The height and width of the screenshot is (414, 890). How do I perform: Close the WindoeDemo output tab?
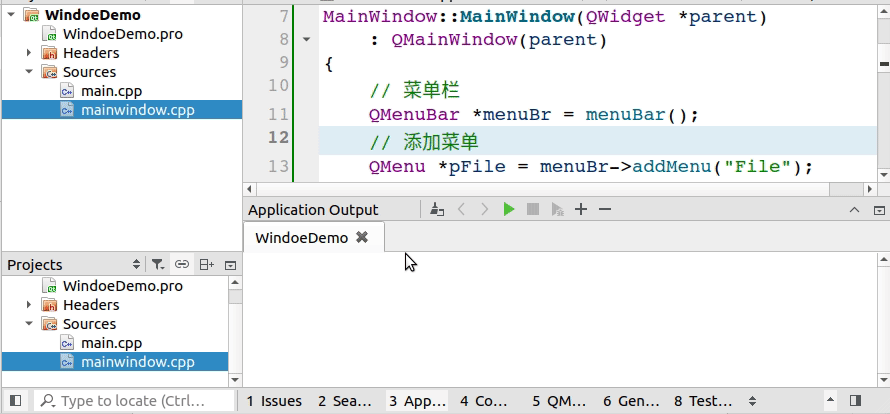362,237
